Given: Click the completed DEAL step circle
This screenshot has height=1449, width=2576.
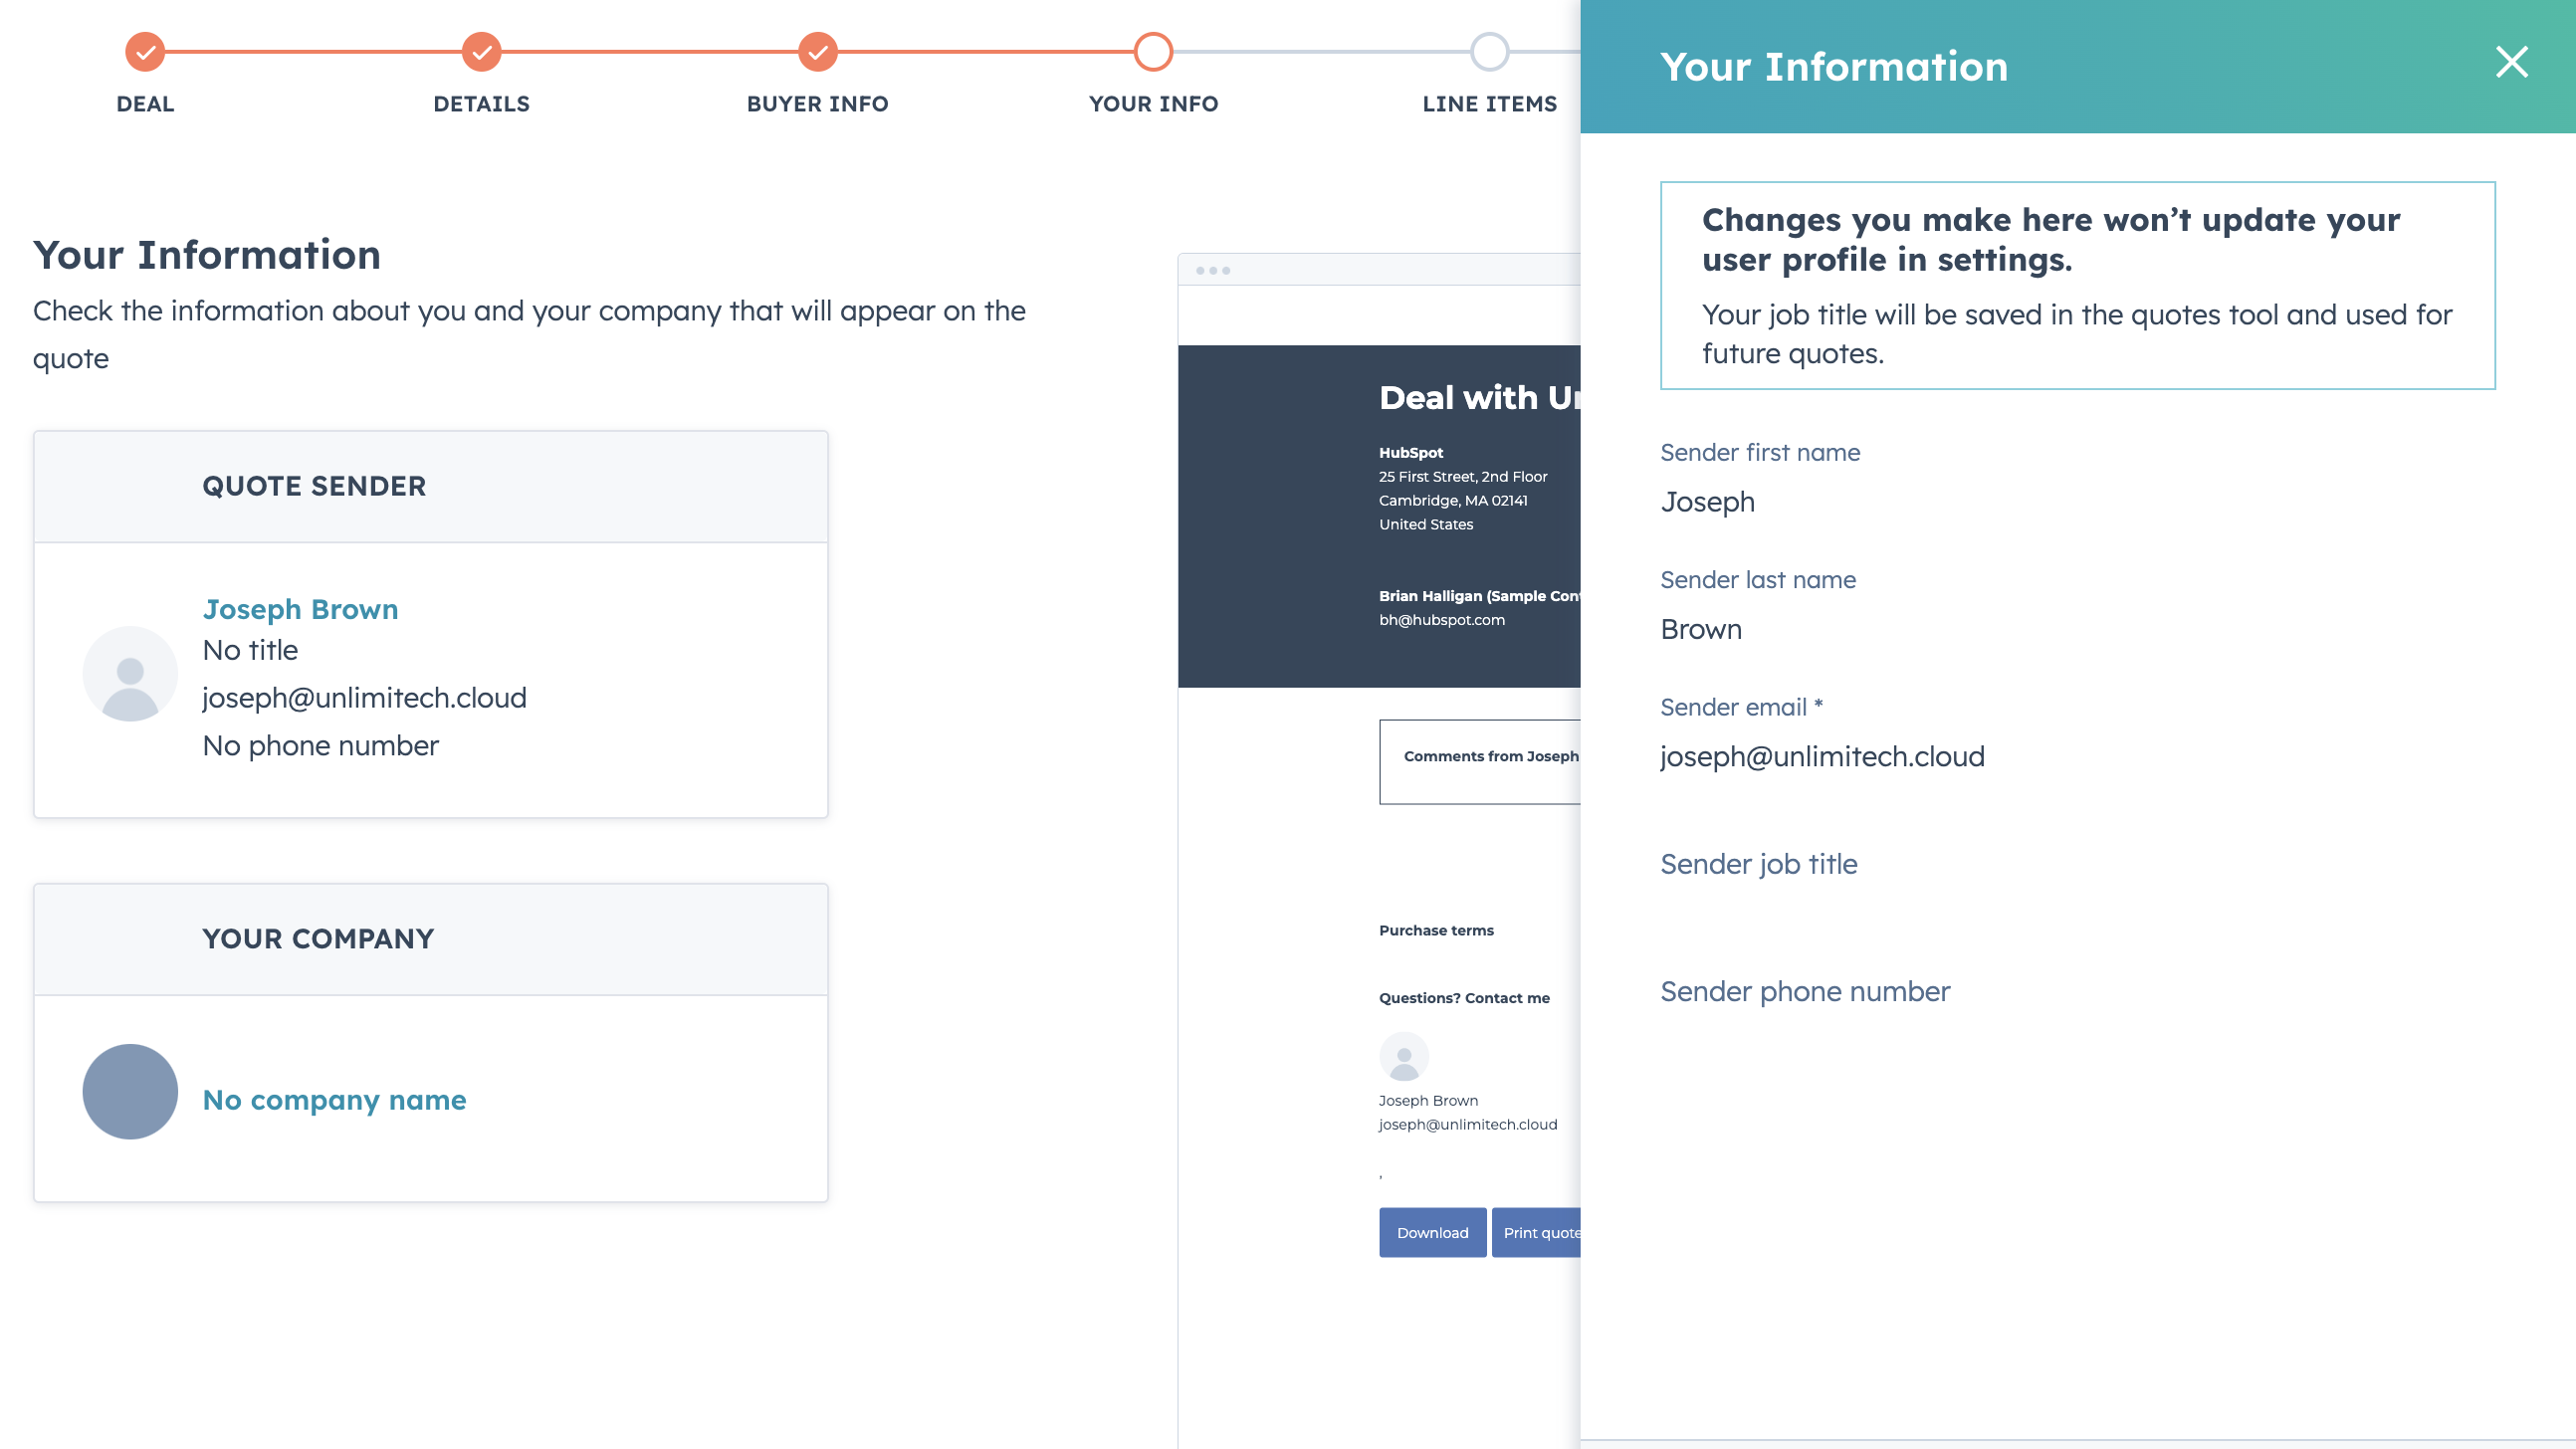Looking at the screenshot, I should [x=145, y=52].
